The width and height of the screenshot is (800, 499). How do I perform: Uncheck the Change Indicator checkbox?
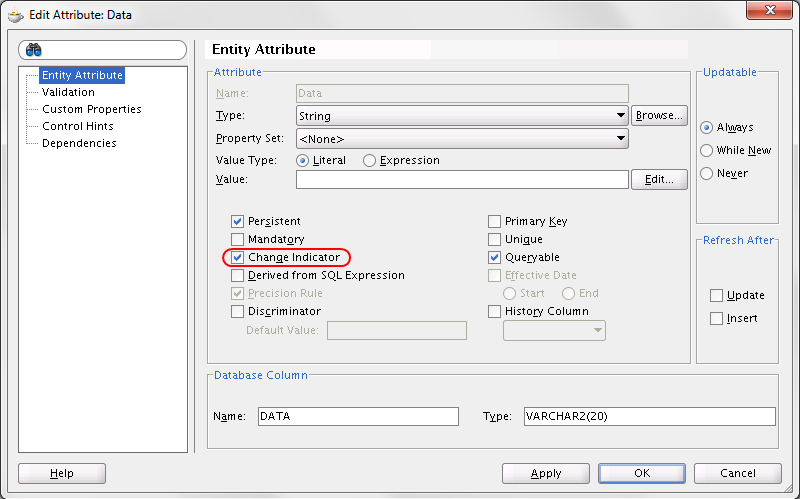tap(237, 257)
